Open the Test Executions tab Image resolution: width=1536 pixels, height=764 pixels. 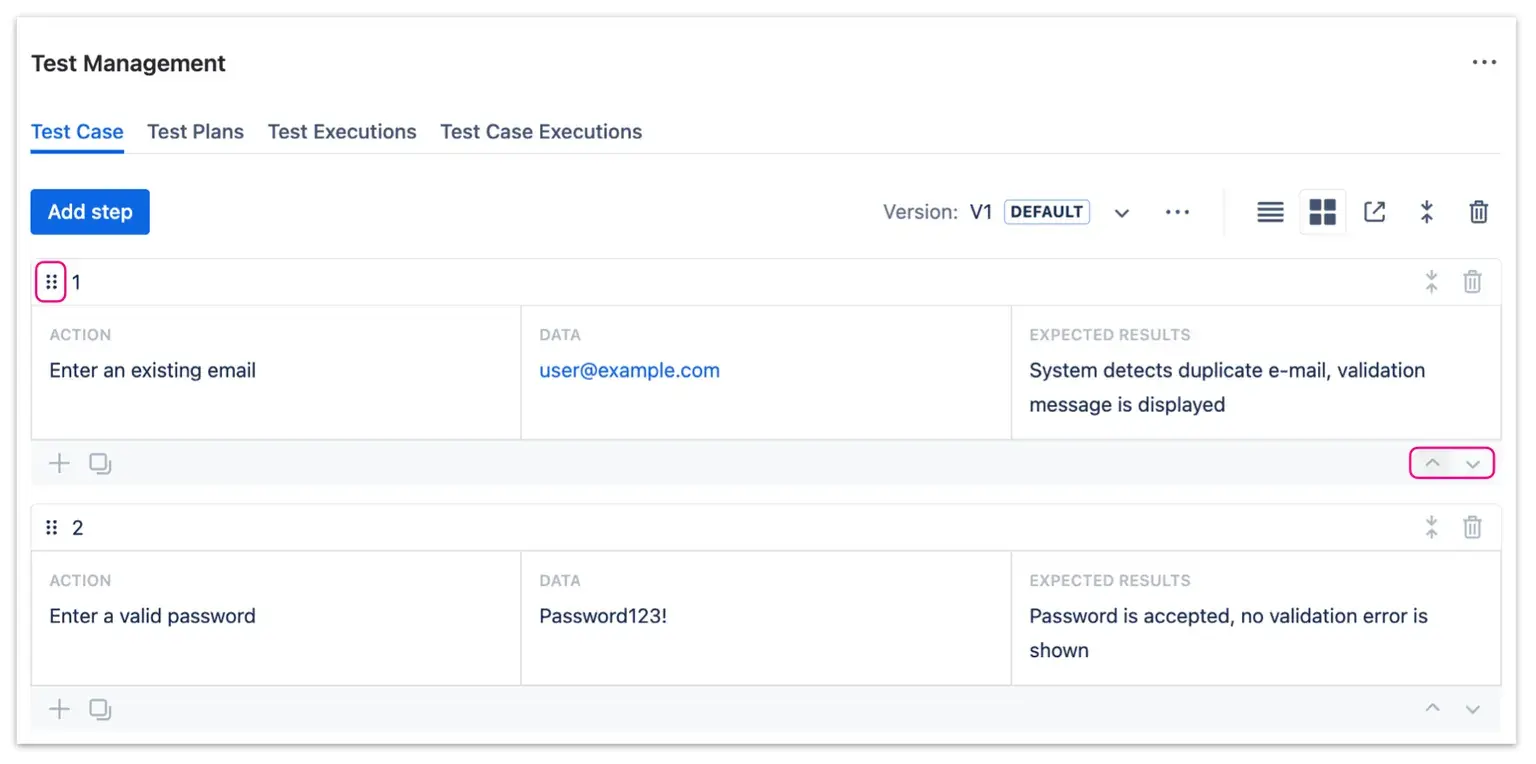click(x=342, y=131)
